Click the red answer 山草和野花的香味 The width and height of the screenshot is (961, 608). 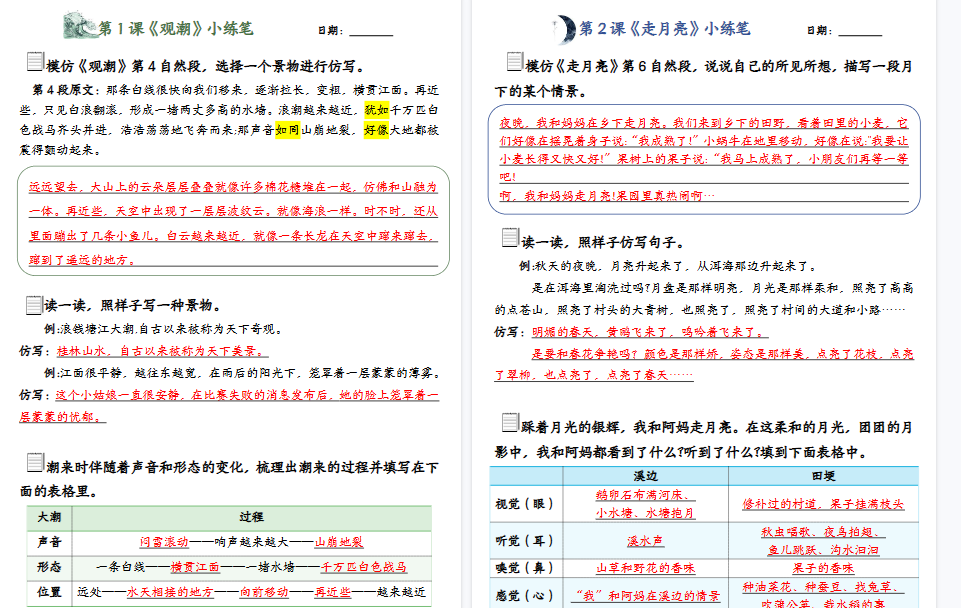tap(645, 568)
